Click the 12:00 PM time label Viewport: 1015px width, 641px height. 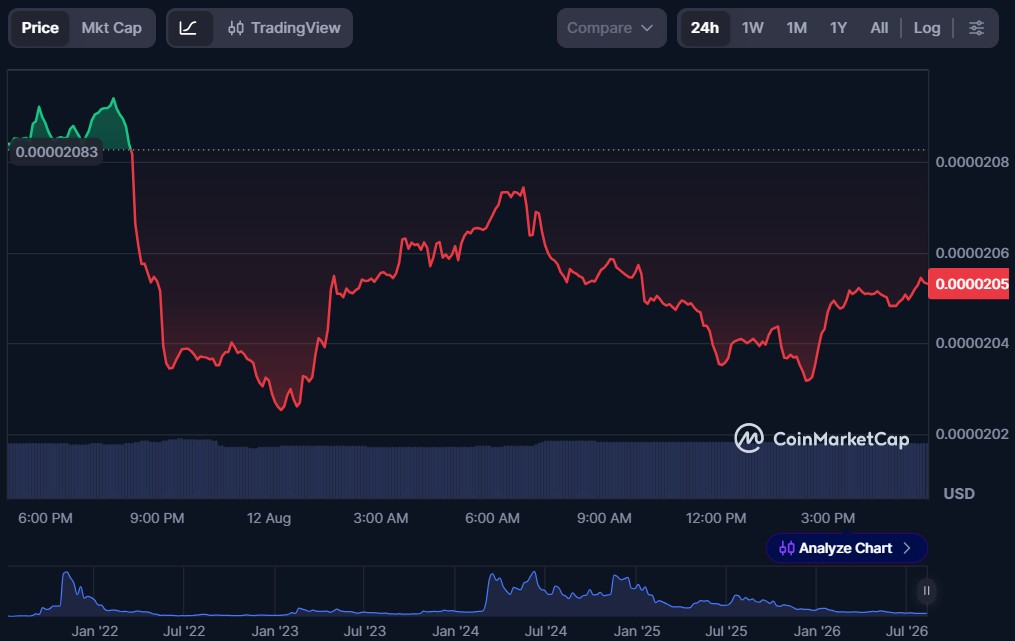(716, 518)
